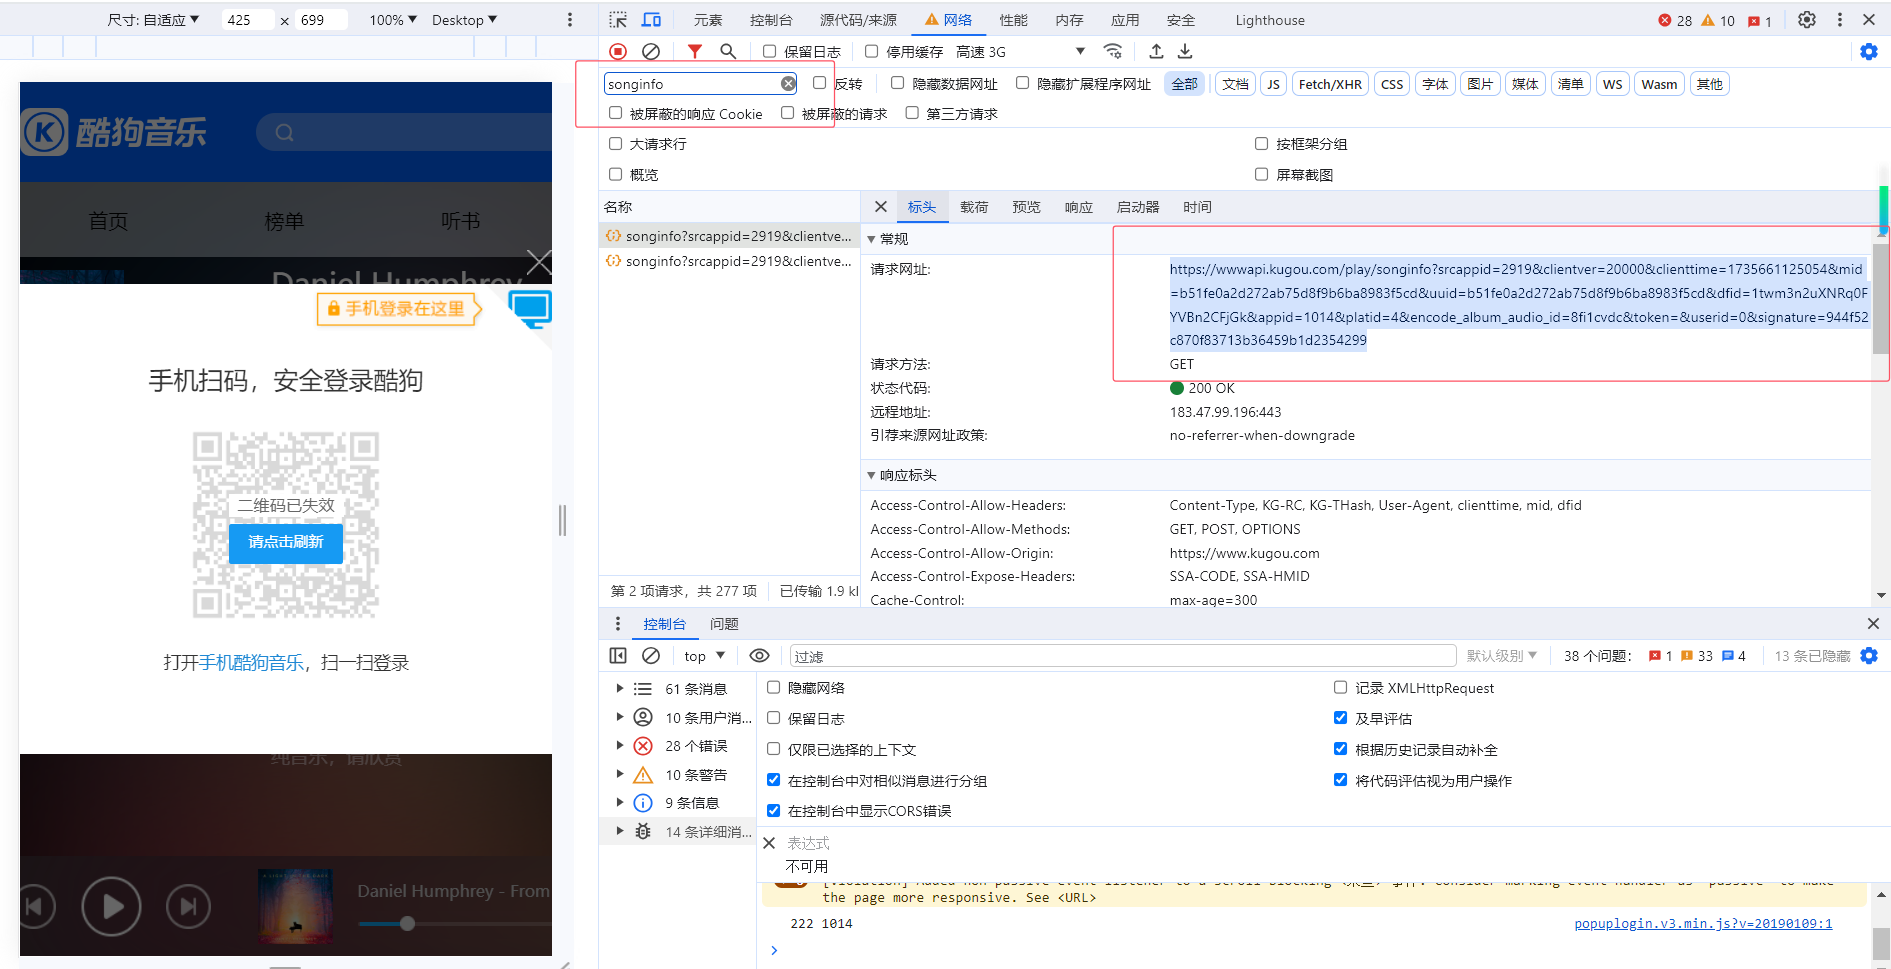Screen dimensions: 1891x969
Task: Switch to 元素 panel tab
Action: click(x=708, y=20)
